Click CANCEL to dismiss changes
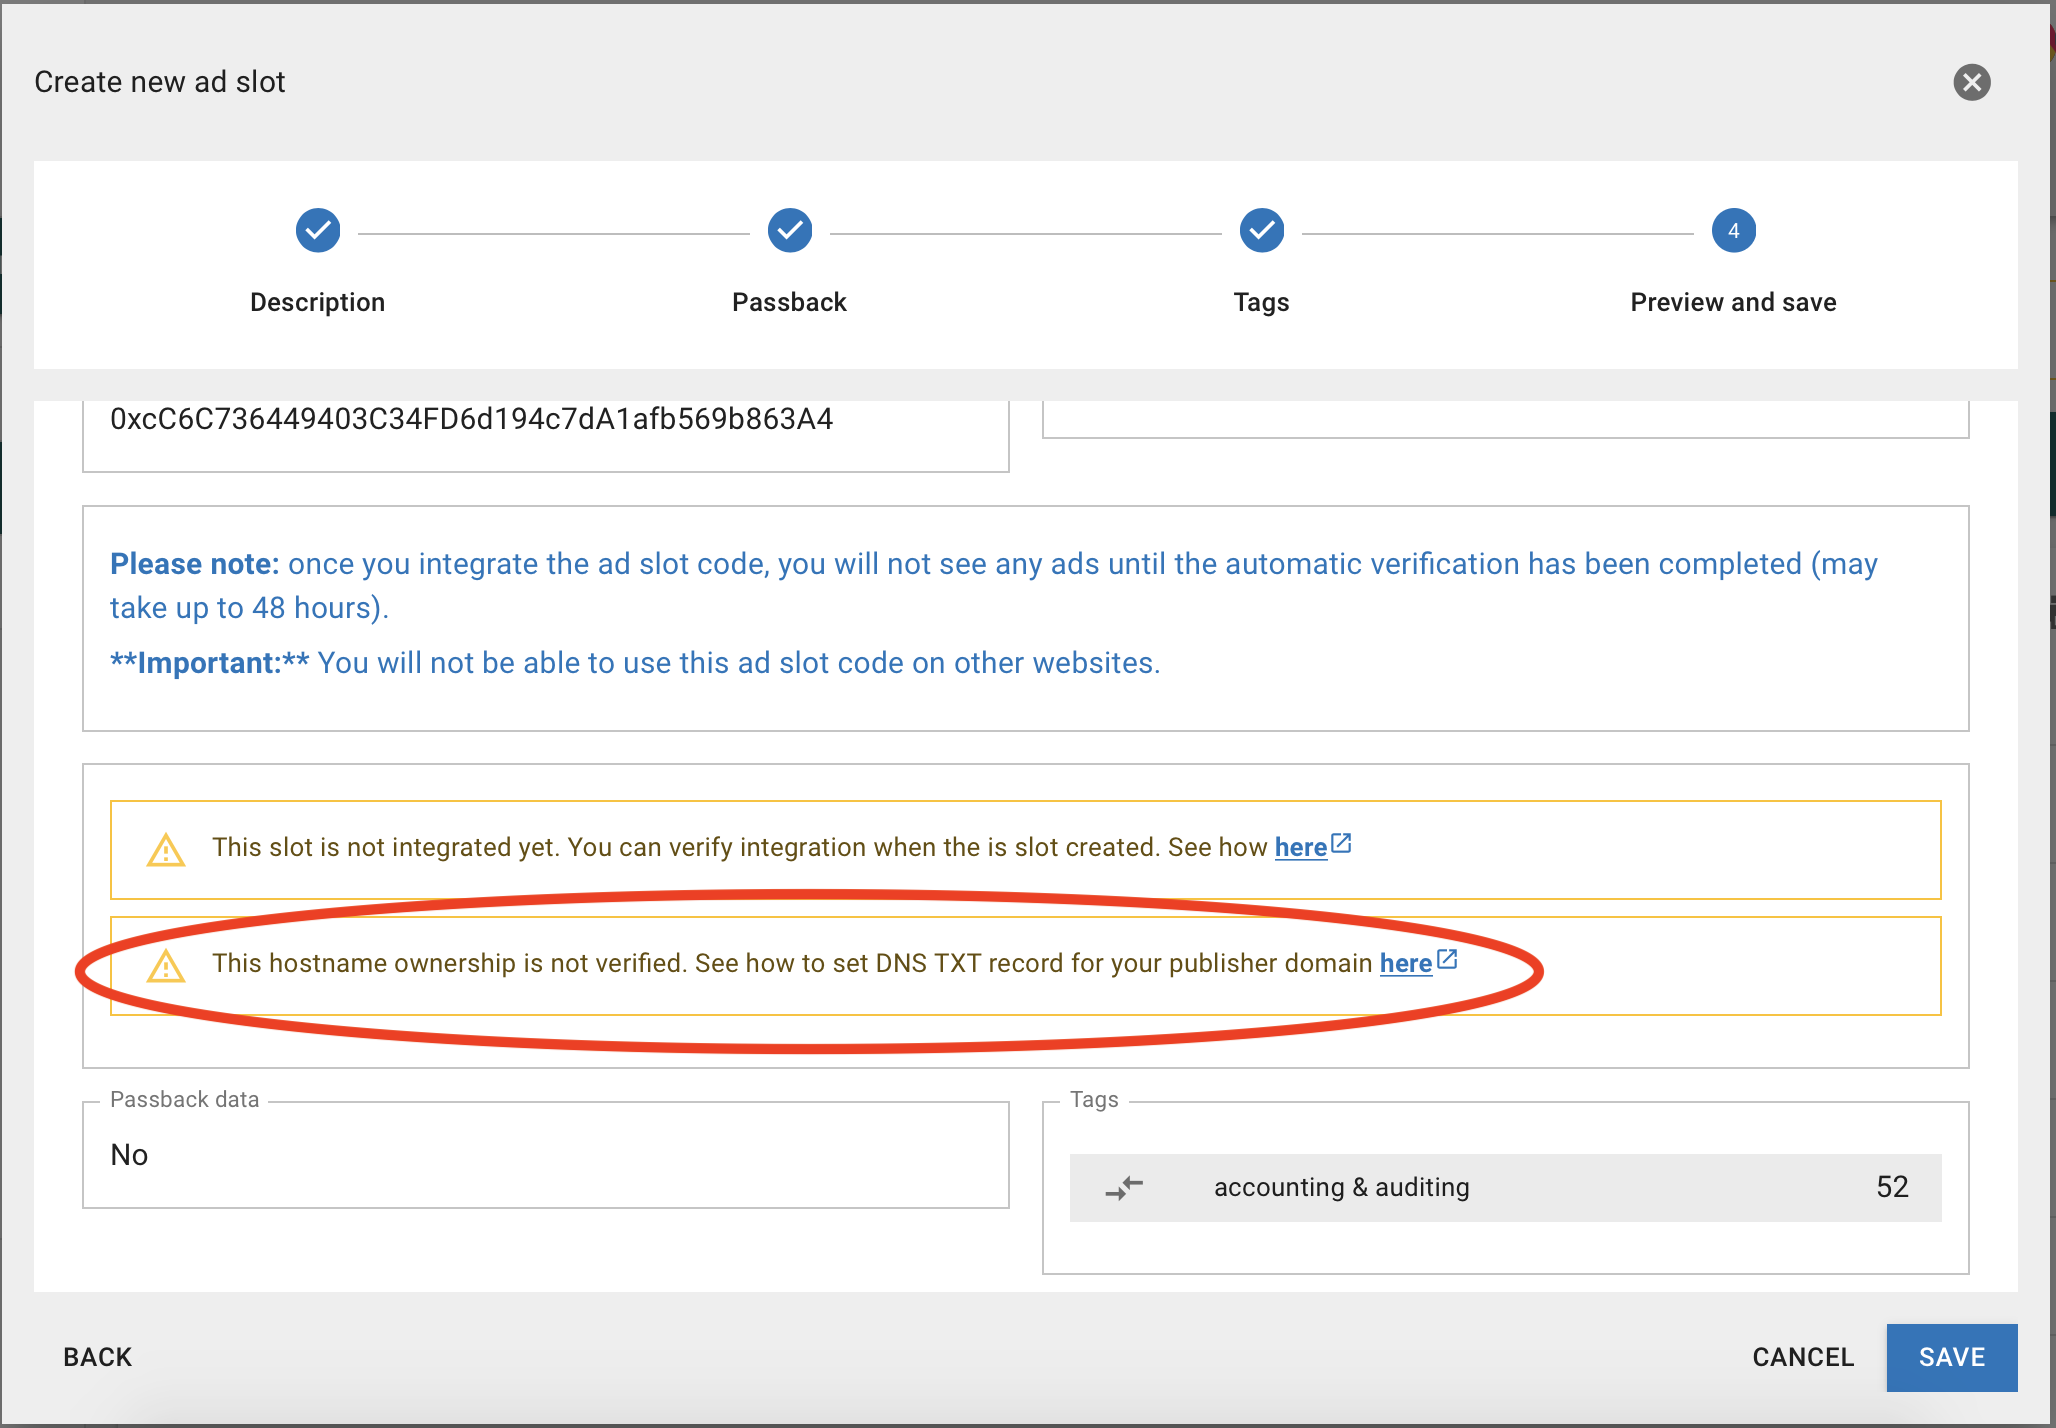 tap(1801, 1357)
